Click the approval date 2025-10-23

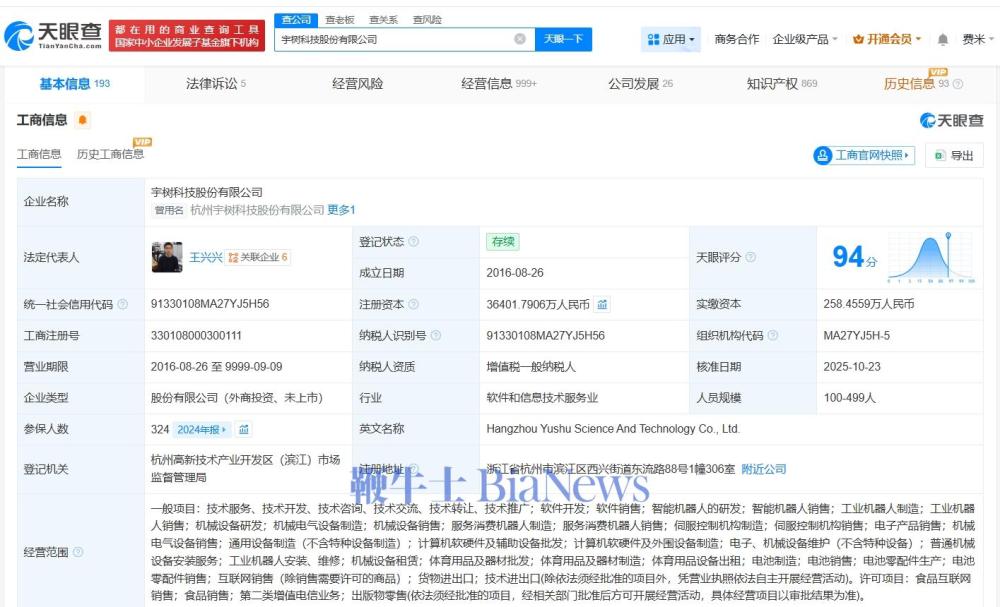(x=851, y=367)
